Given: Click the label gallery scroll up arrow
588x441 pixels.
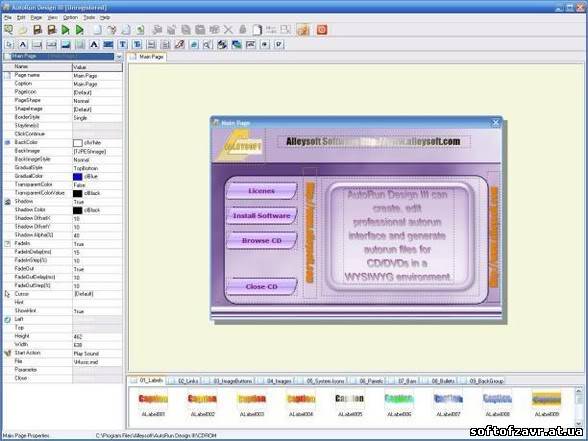Looking at the screenshot, I should [x=580, y=391].
